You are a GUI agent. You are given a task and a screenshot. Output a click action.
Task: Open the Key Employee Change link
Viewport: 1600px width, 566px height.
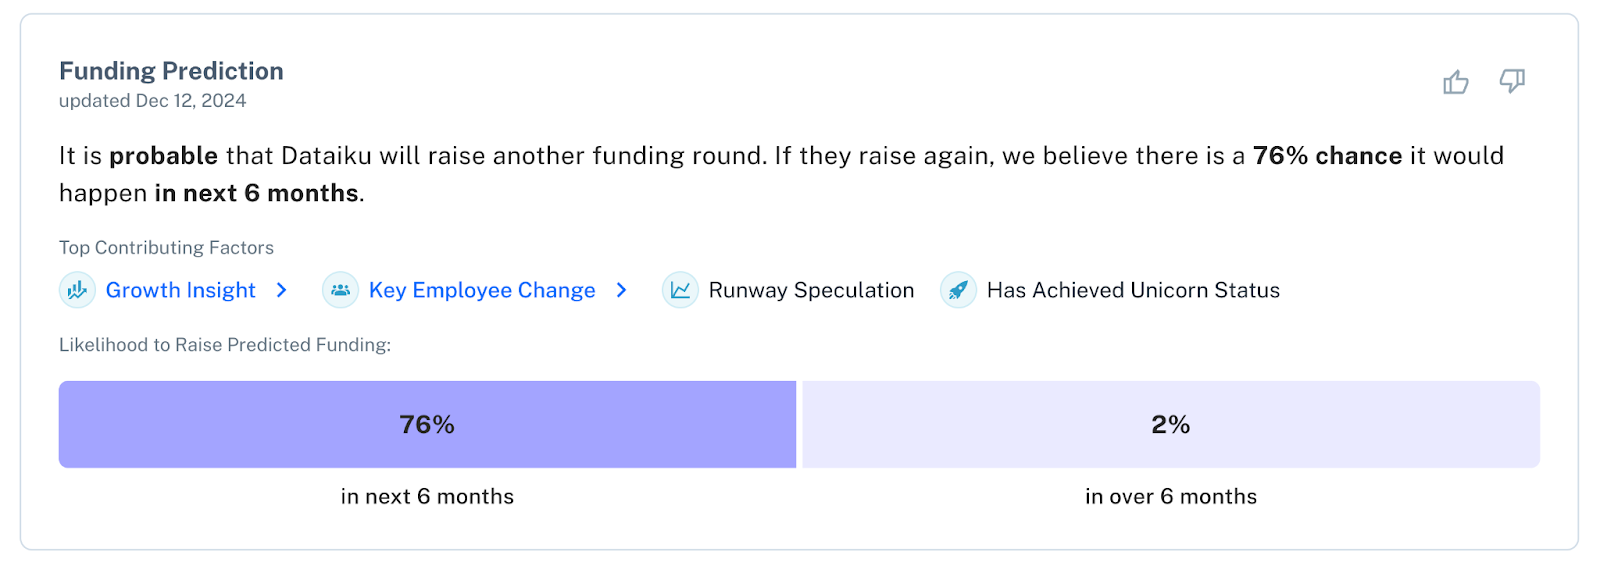[x=482, y=291]
